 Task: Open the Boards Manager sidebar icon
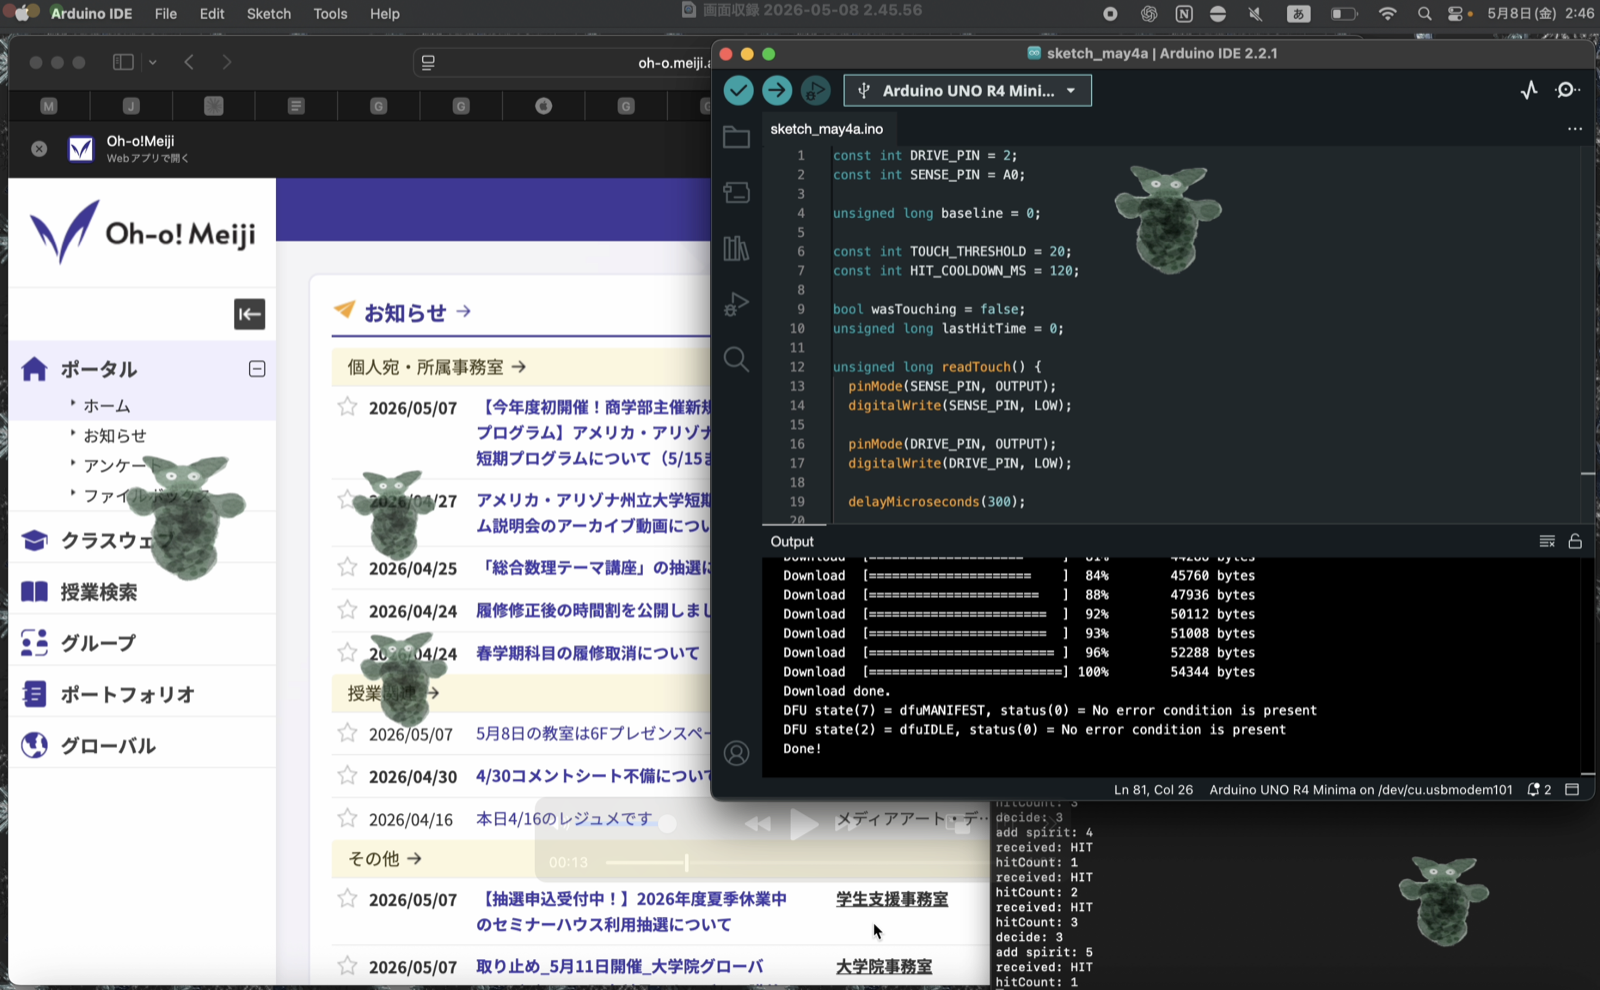click(x=736, y=192)
